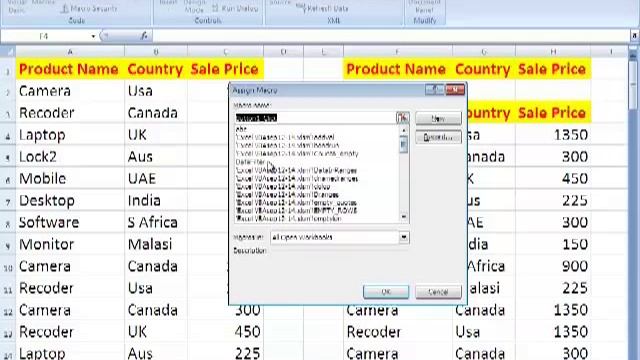
Task: Click the collapse dialog range icon
Action: click(x=402, y=118)
